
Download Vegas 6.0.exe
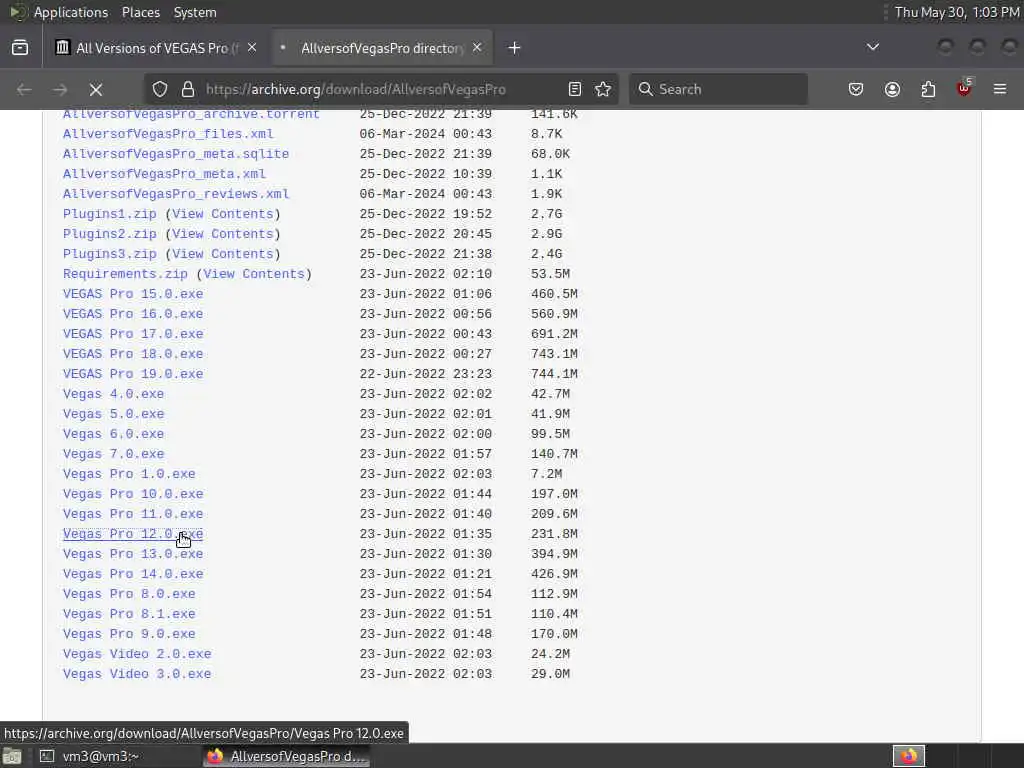[114, 434]
